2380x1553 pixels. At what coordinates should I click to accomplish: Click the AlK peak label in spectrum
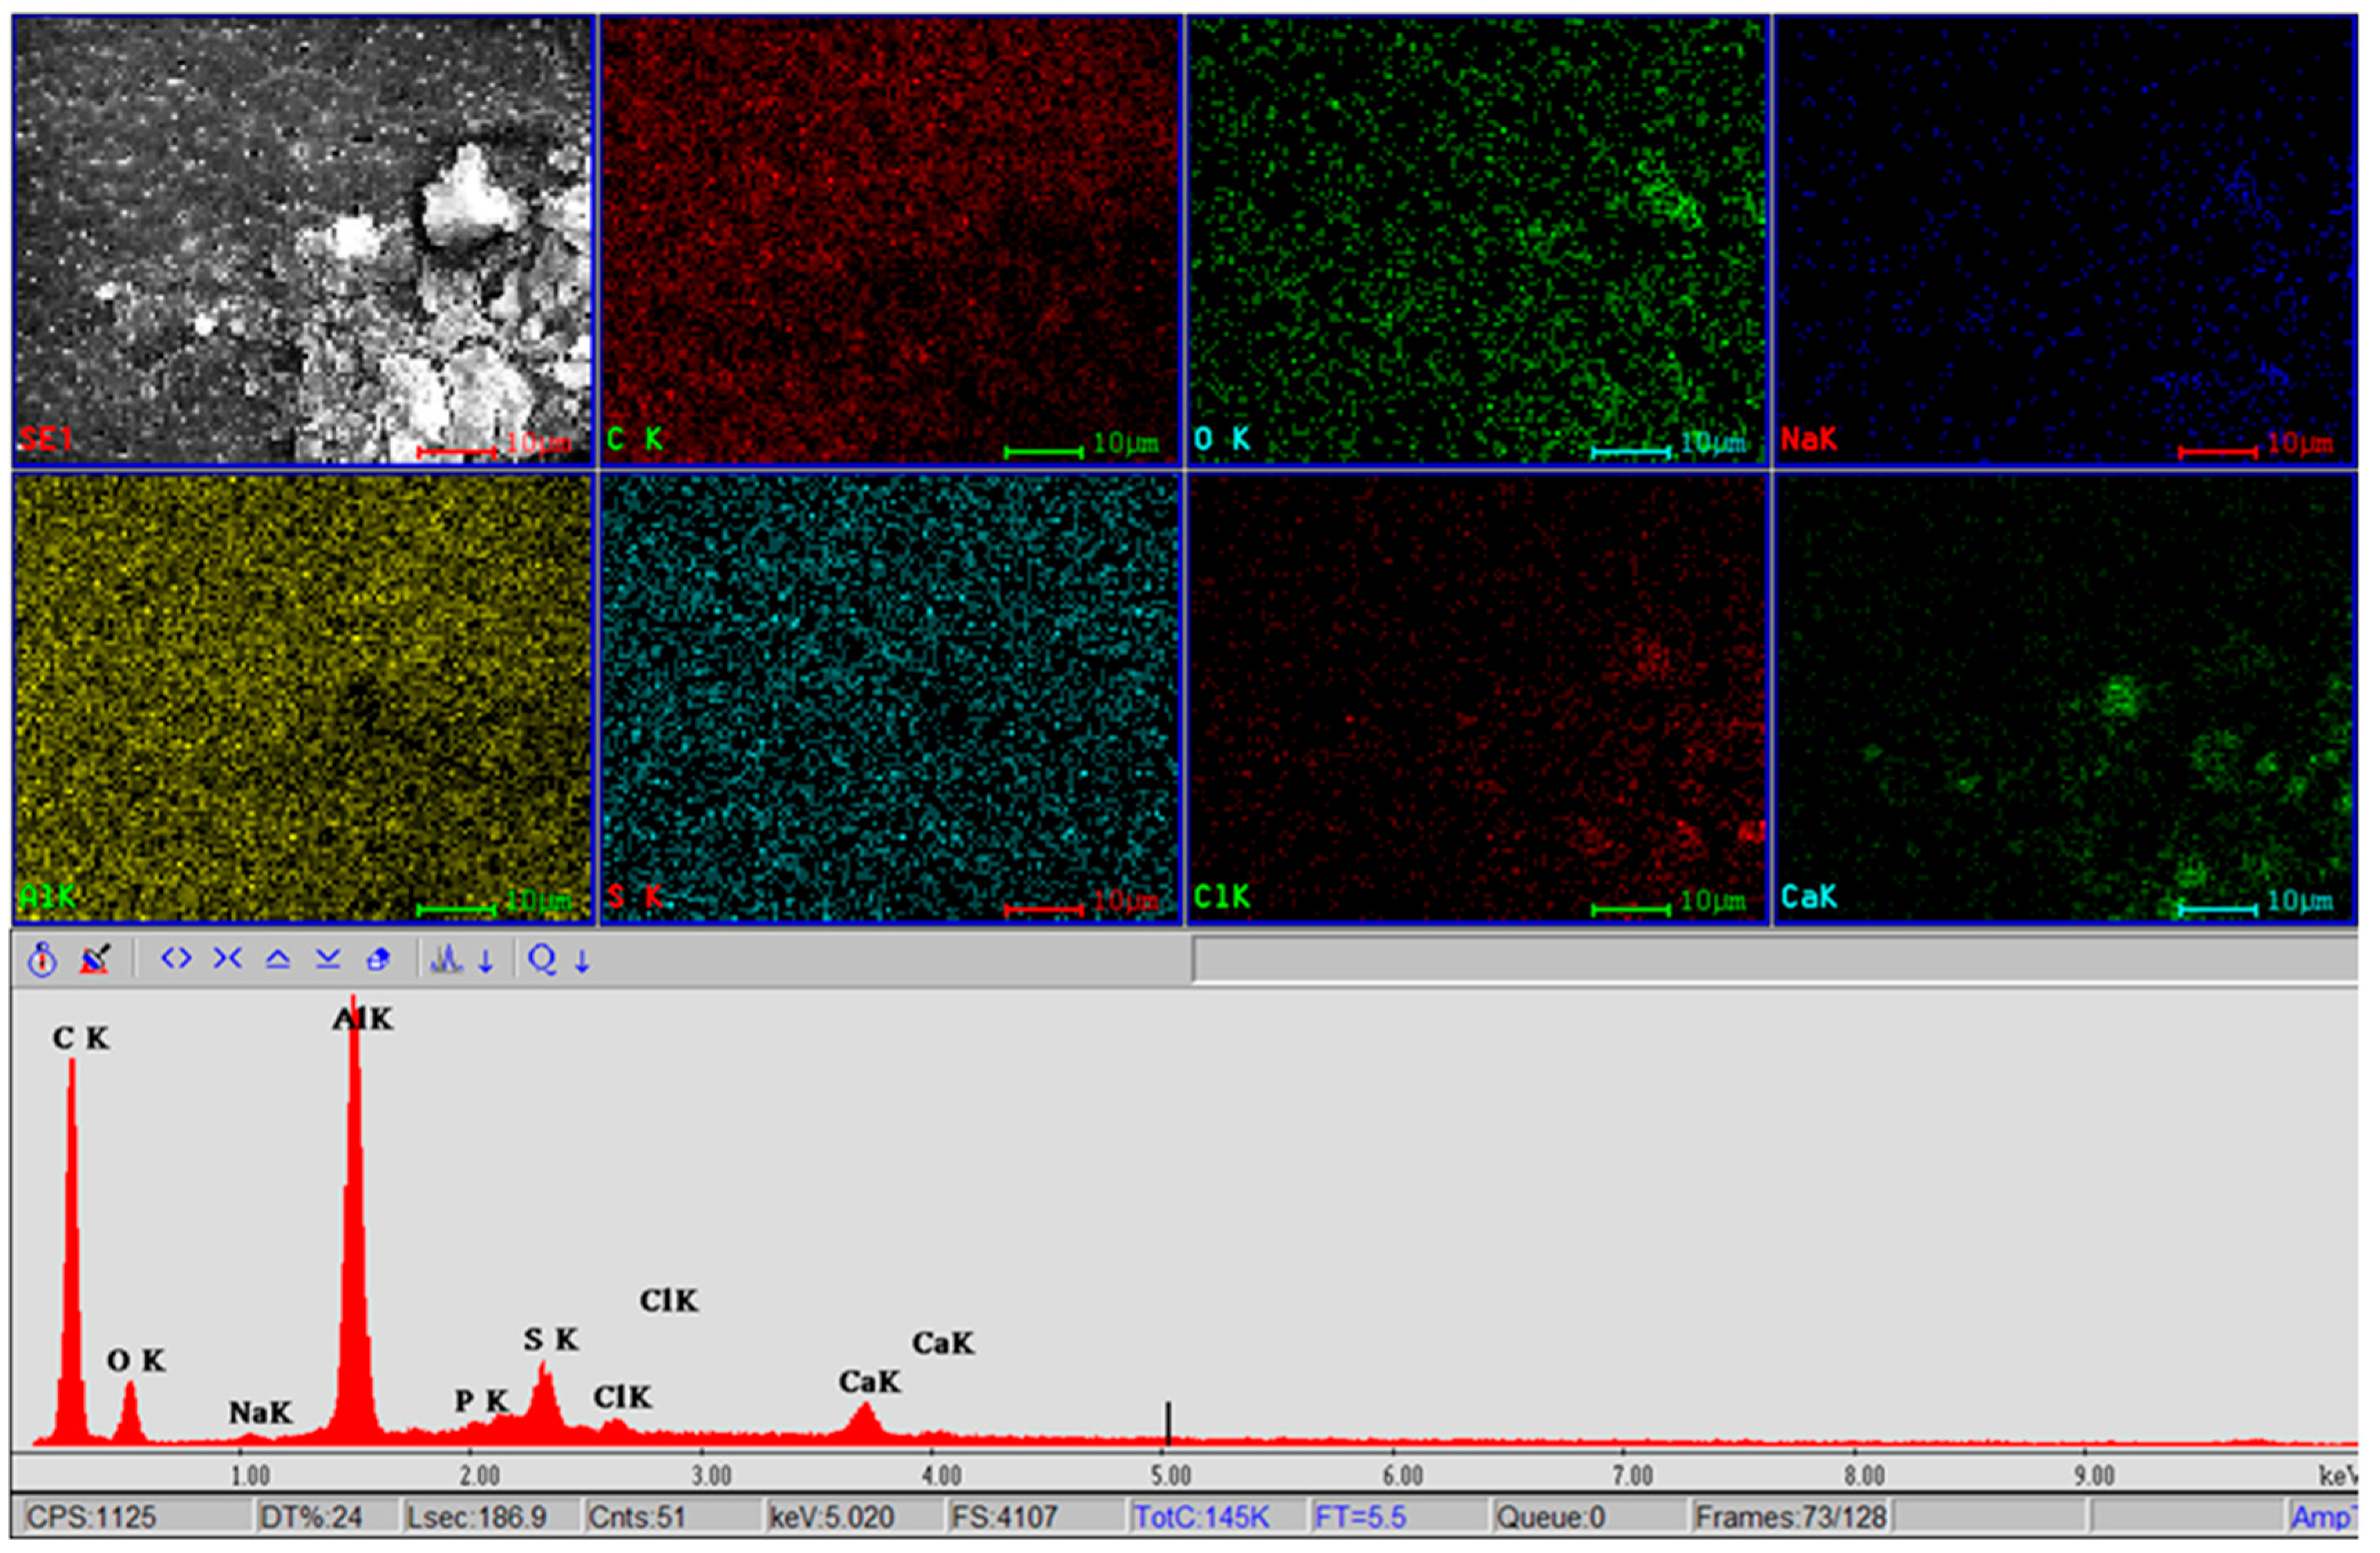pos(363,1019)
